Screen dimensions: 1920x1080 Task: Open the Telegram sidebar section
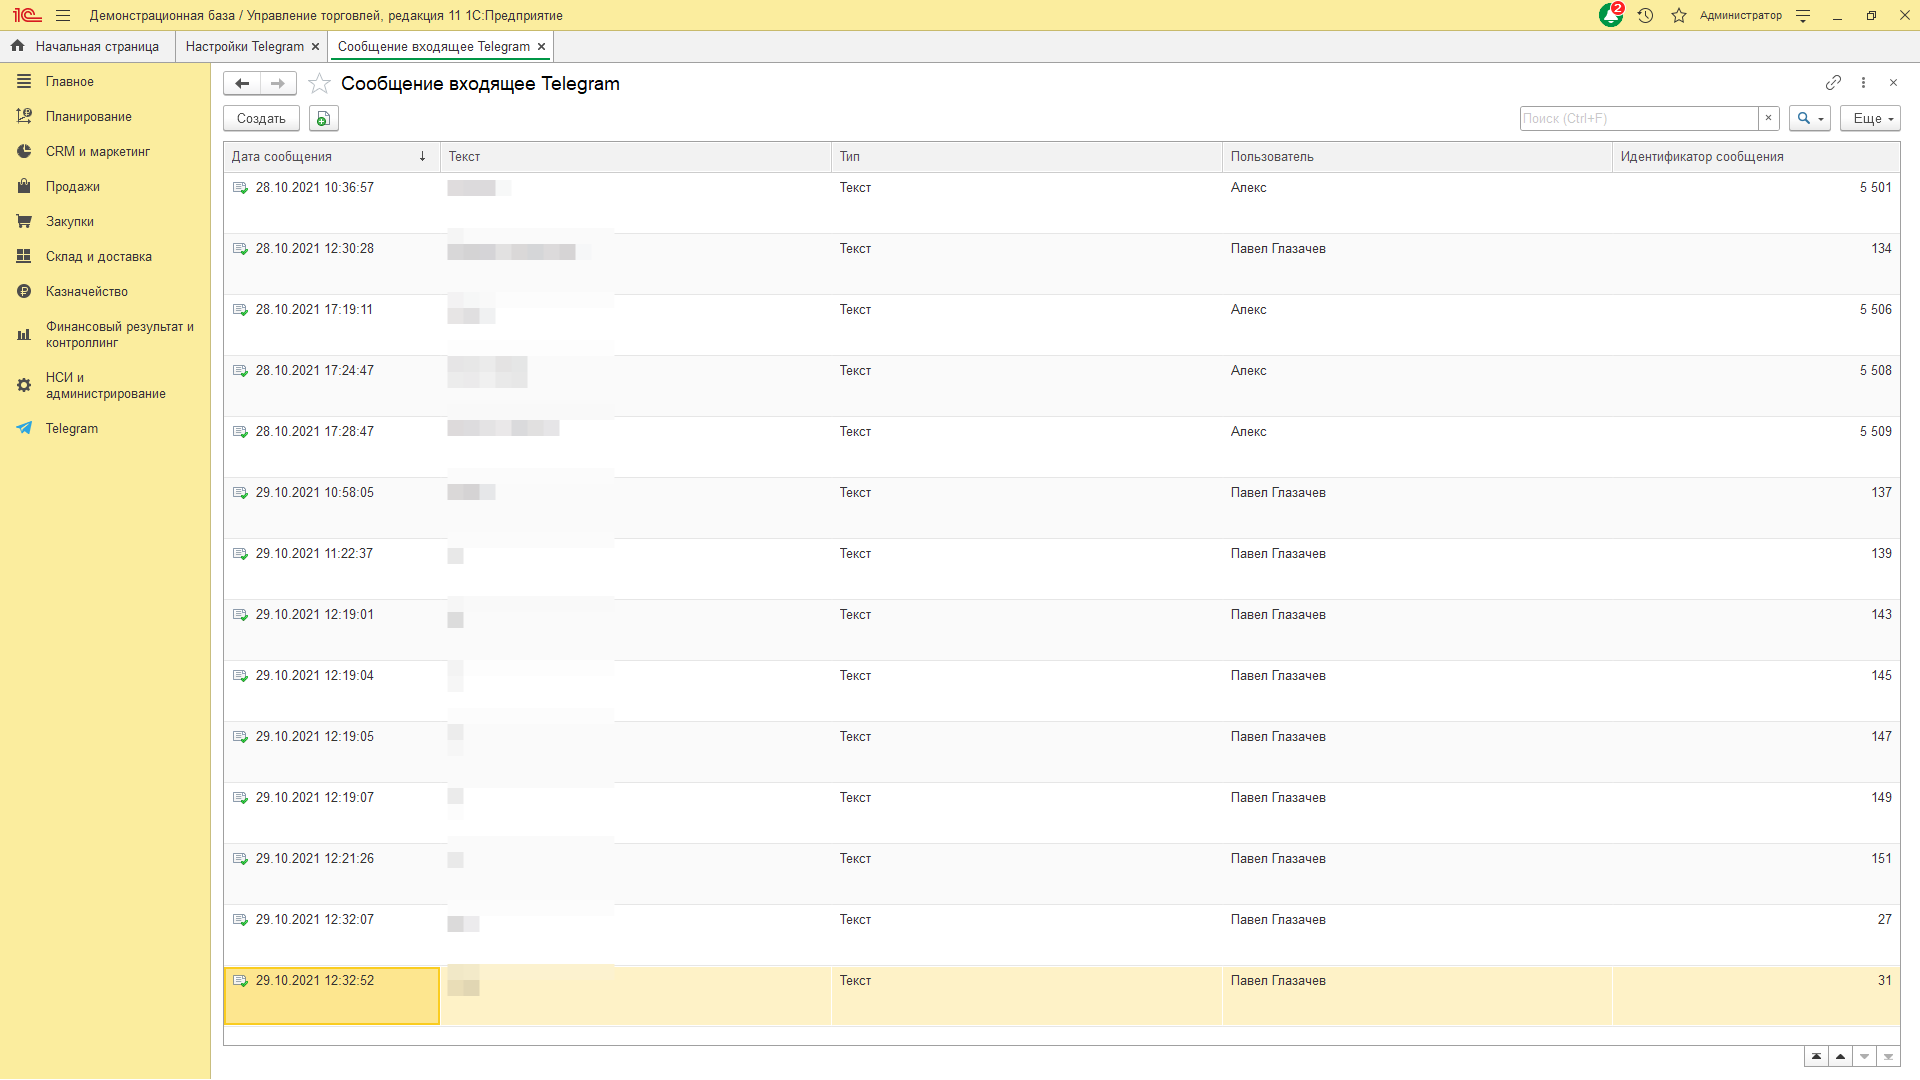point(71,428)
